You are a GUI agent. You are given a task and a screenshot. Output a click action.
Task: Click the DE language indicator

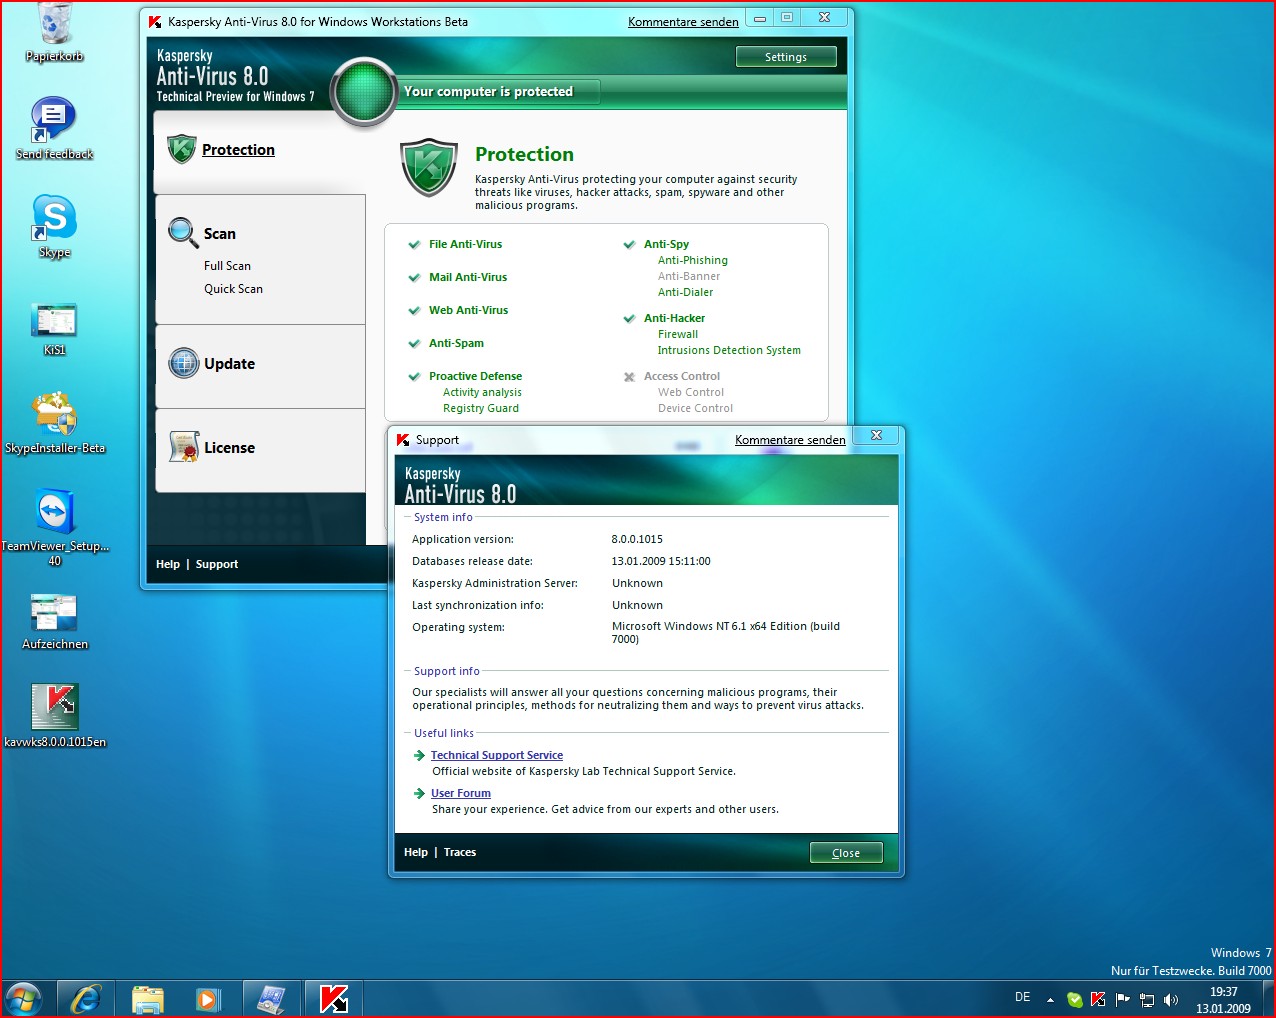pos(1022,997)
